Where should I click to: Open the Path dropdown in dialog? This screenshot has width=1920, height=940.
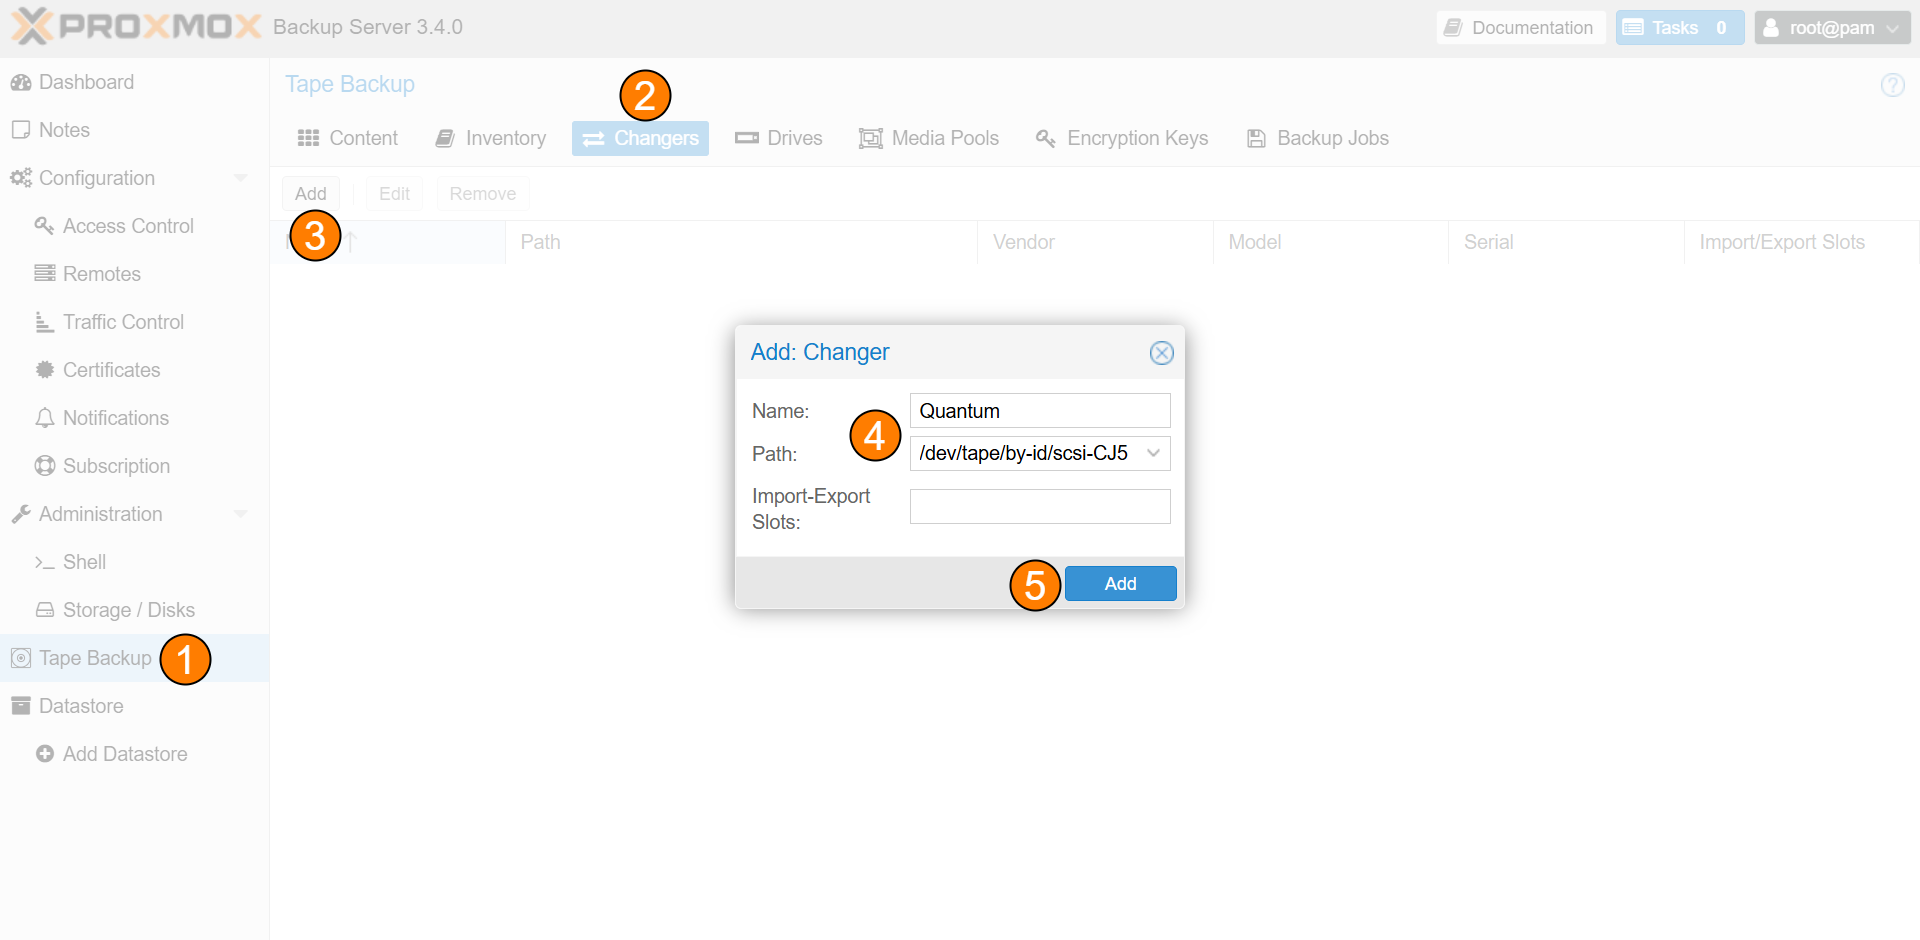pyautogui.click(x=1153, y=453)
